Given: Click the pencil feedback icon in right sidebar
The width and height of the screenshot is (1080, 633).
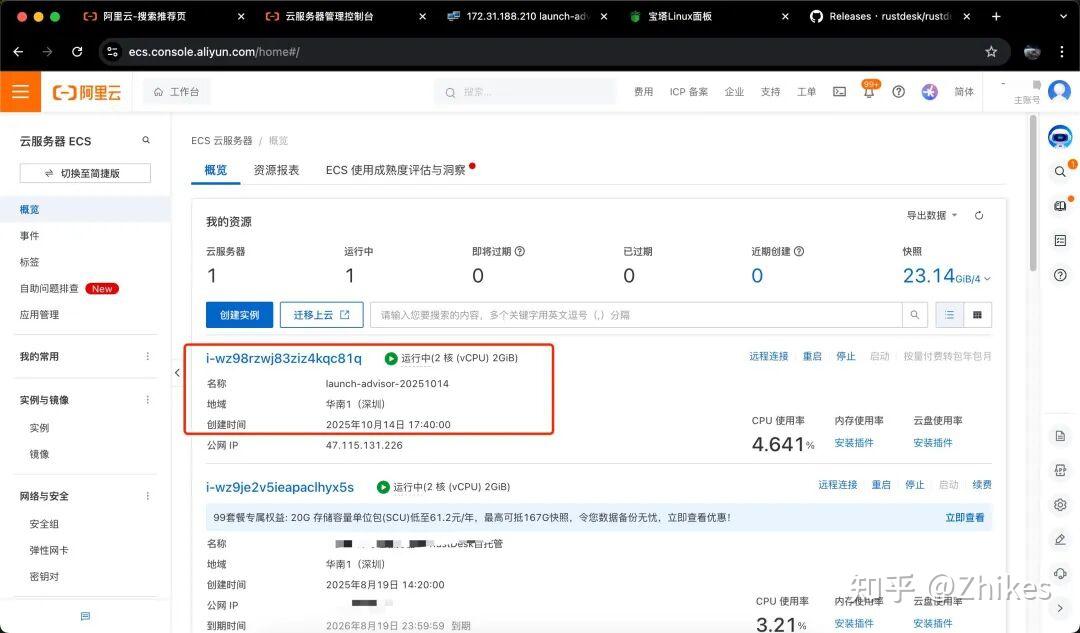Looking at the screenshot, I should point(1061,539).
